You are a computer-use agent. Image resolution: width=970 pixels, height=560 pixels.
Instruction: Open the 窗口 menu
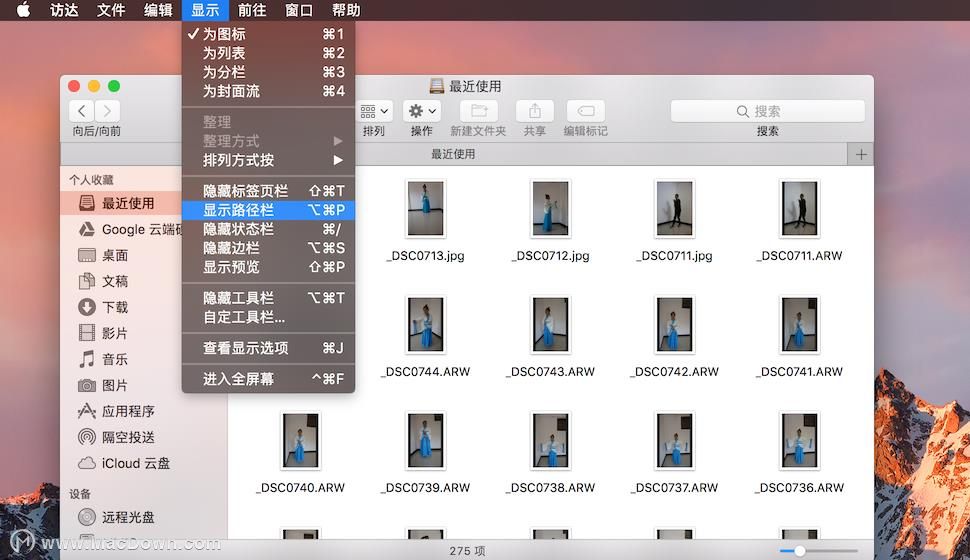tap(299, 10)
